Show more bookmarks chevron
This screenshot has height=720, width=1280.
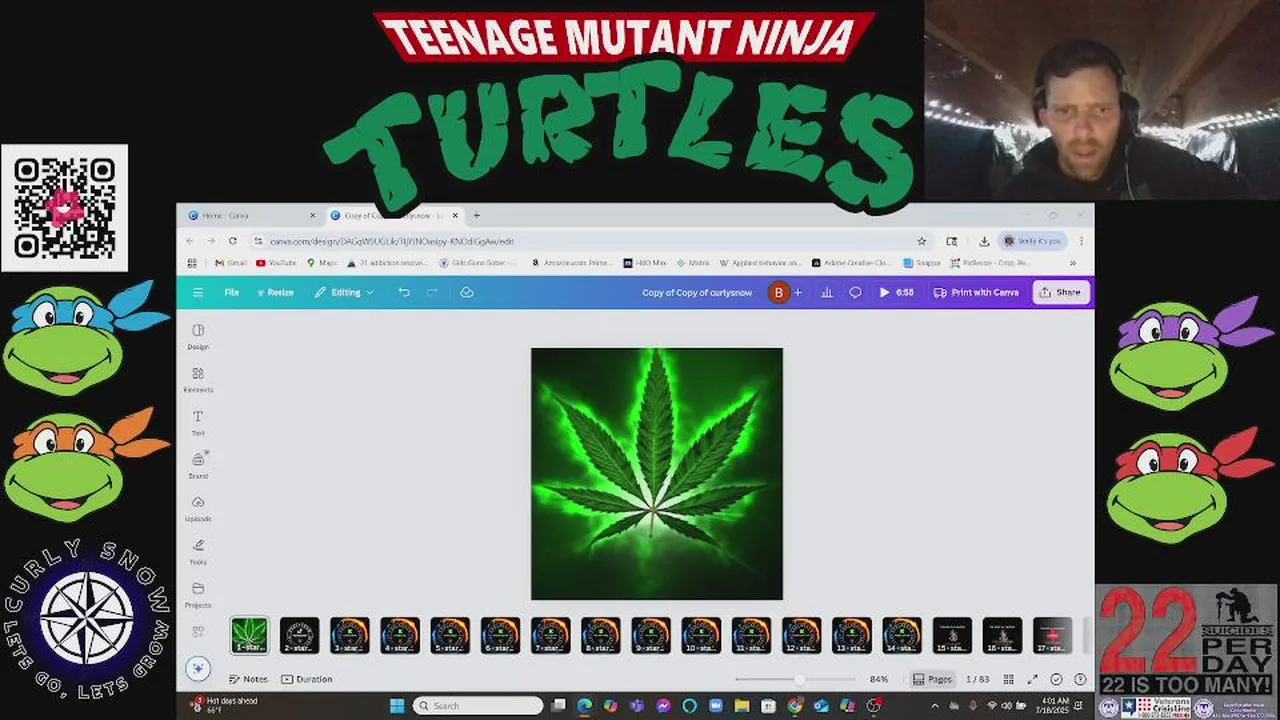click(x=1072, y=263)
